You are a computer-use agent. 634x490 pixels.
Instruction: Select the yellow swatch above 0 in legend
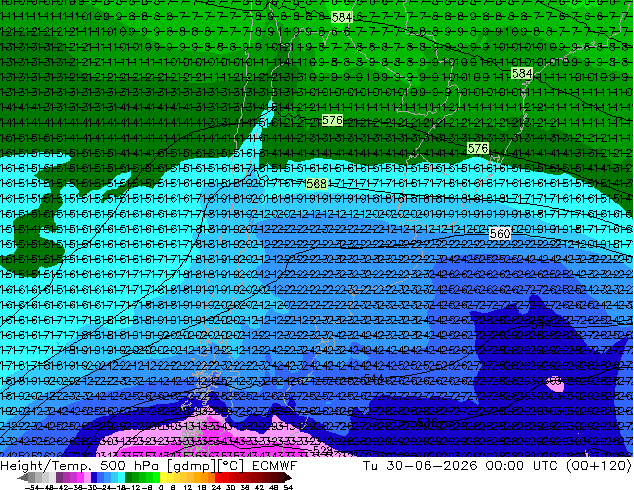click(163, 478)
